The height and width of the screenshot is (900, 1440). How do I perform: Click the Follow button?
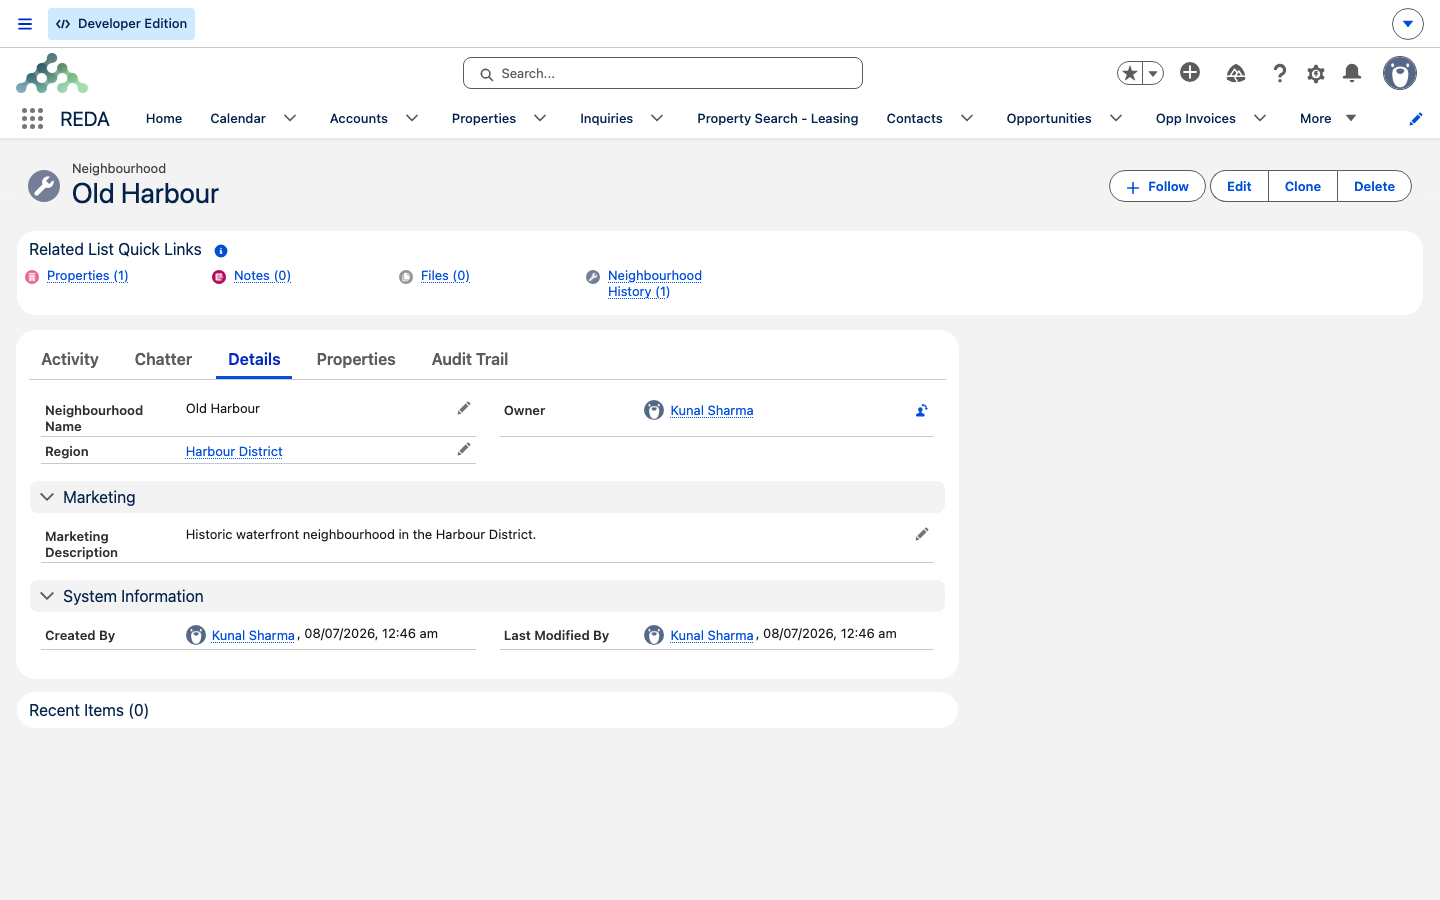click(x=1157, y=186)
